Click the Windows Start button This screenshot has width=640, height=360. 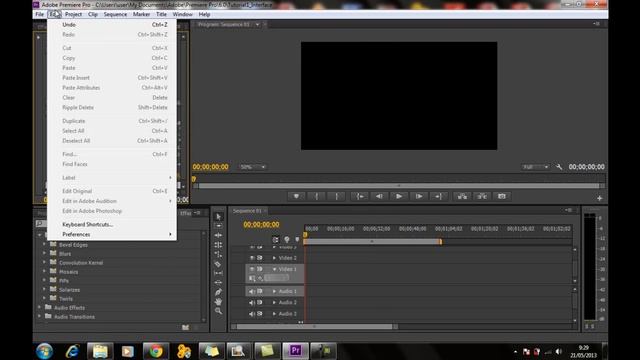(x=44, y=351)
